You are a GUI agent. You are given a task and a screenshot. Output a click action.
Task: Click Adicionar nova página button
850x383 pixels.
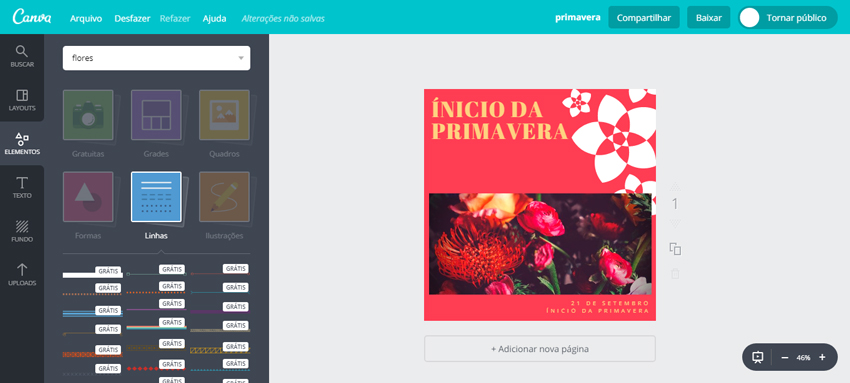[540, 349]
